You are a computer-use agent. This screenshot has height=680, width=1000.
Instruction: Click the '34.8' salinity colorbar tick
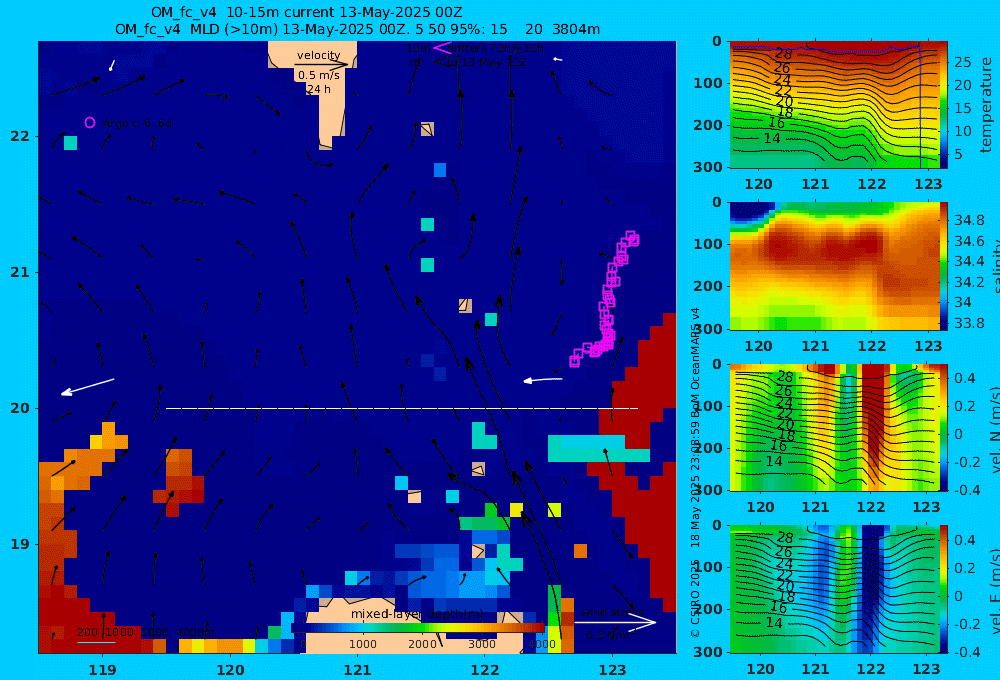click(969, 221)
